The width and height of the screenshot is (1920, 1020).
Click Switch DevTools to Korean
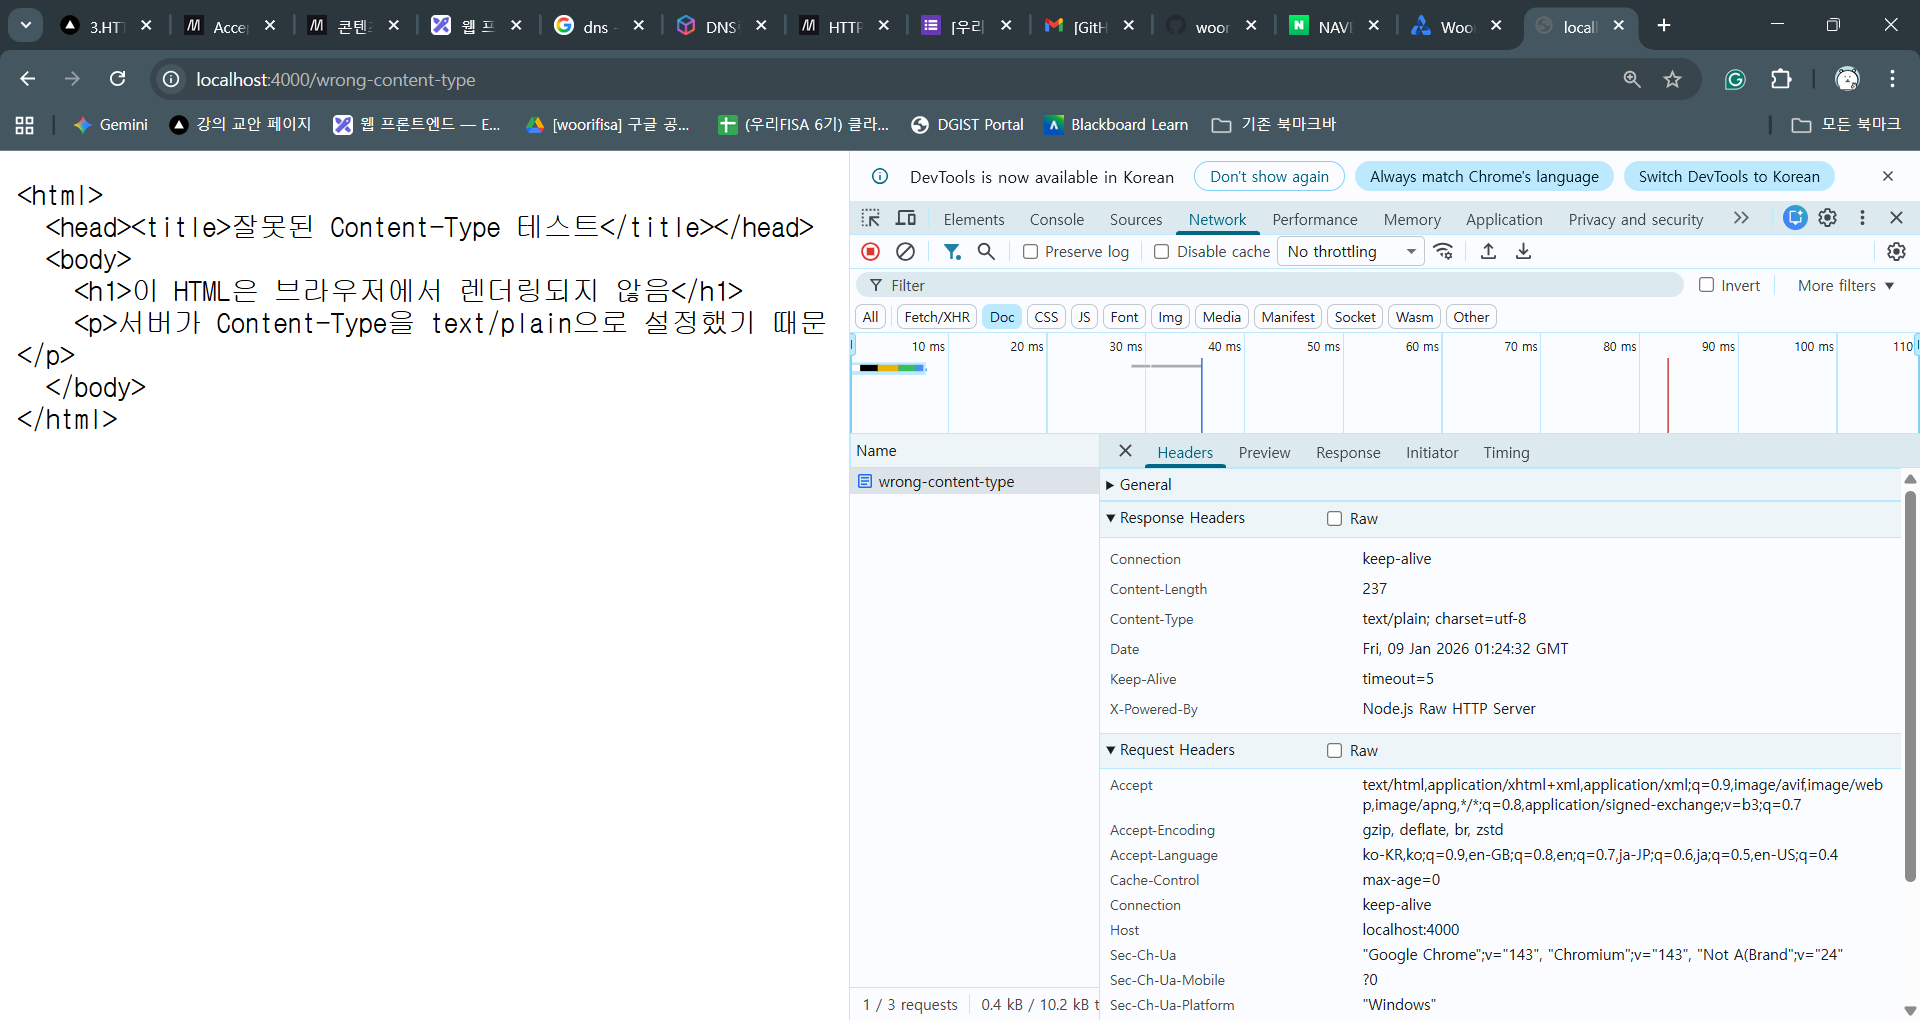tap(1729, 176)
